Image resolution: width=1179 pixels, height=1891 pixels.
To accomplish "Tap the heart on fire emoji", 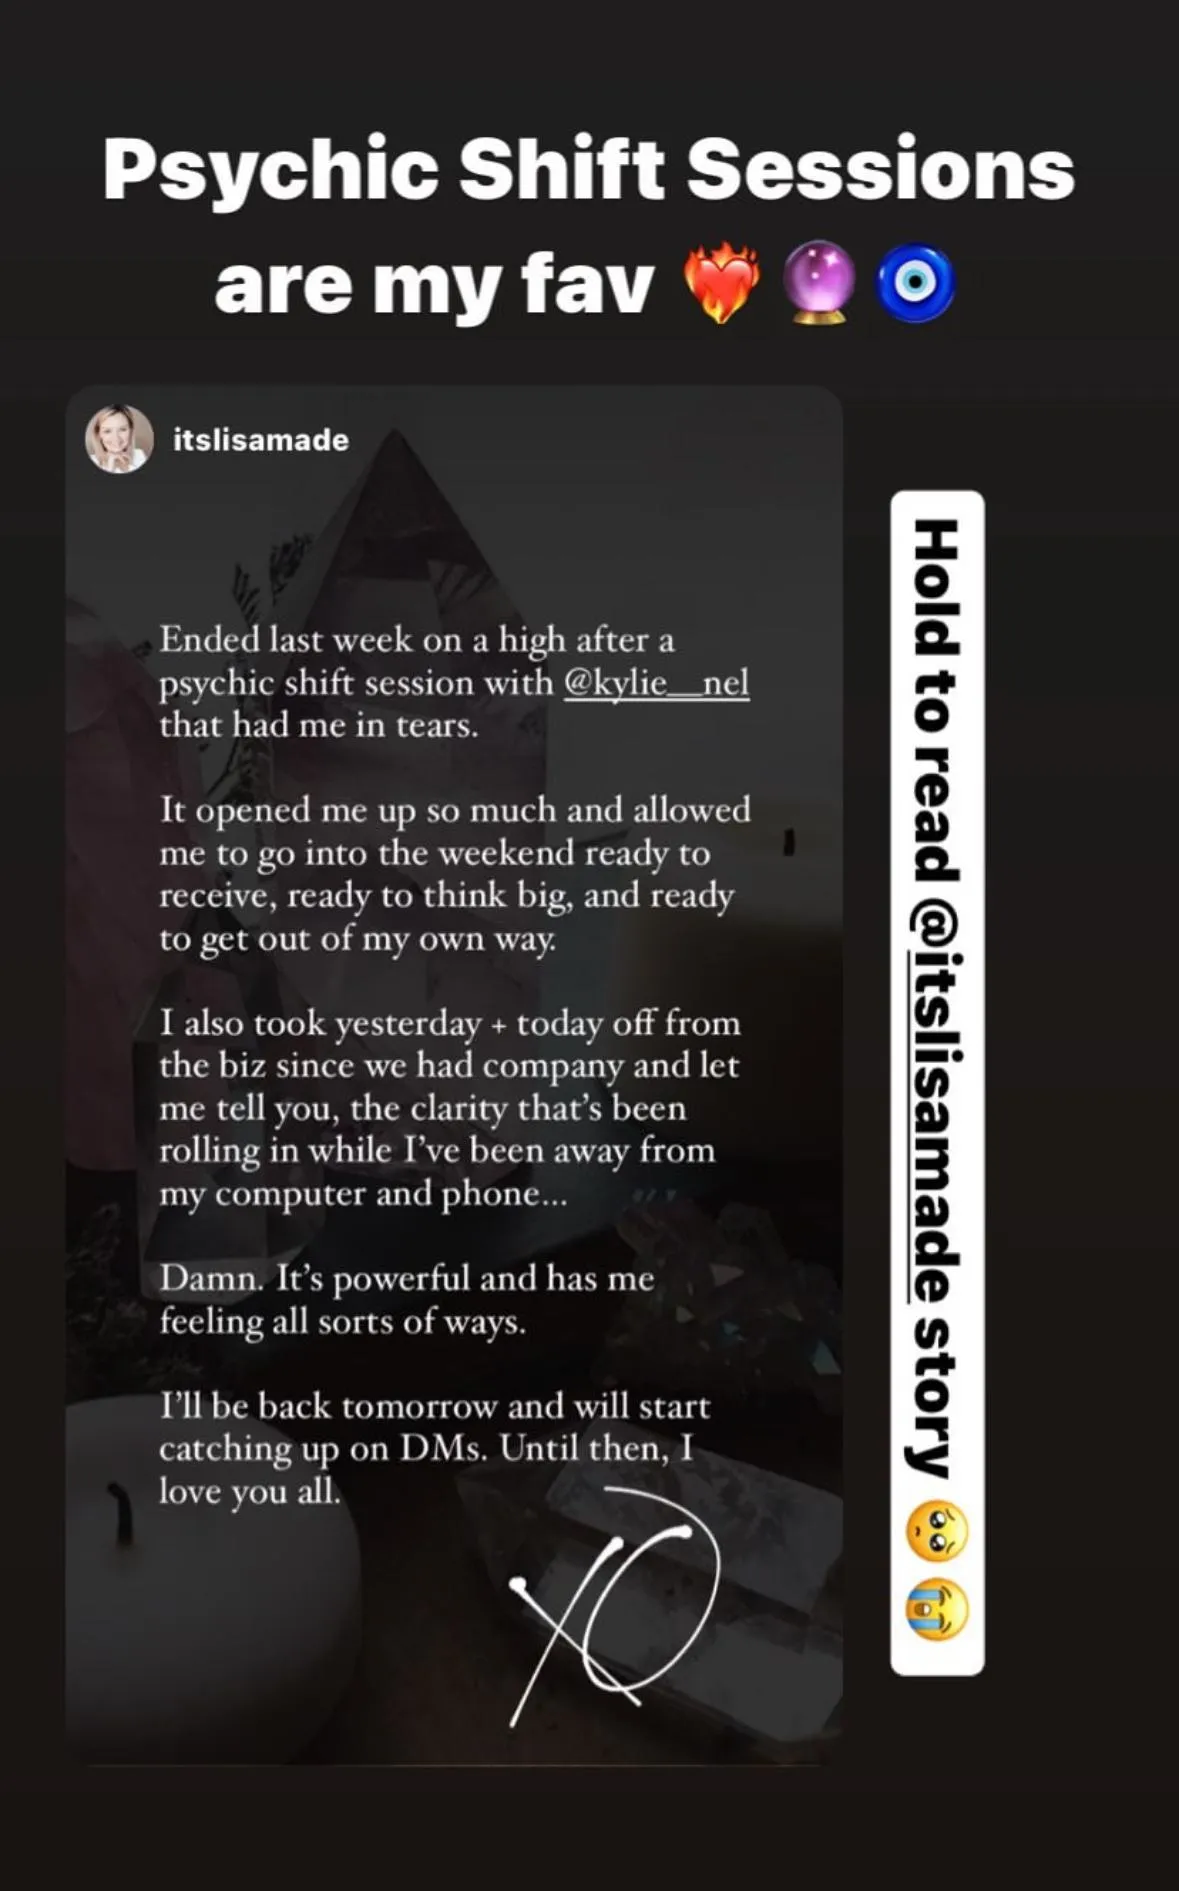I will click(x=721, y=284).
